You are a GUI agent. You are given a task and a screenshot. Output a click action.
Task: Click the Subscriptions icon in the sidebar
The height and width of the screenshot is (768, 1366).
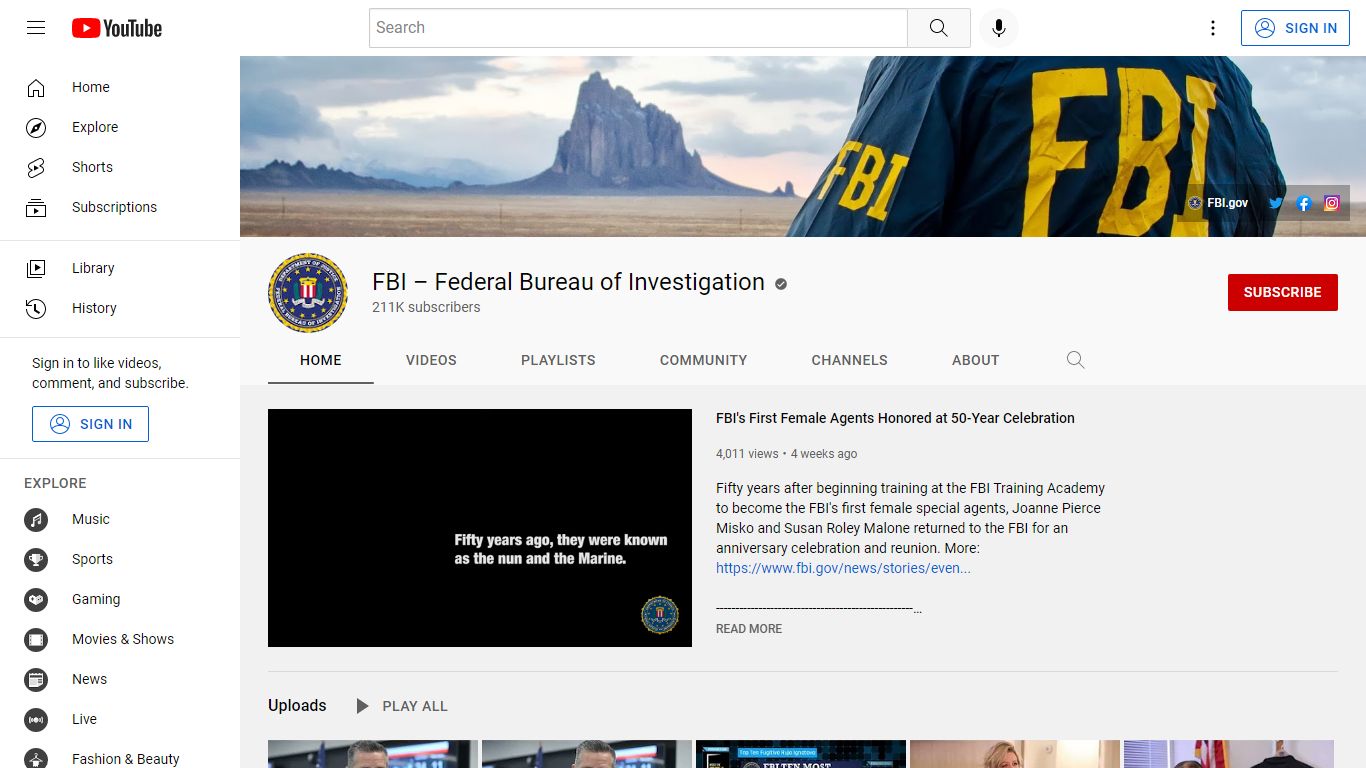[x=36, y=207]
